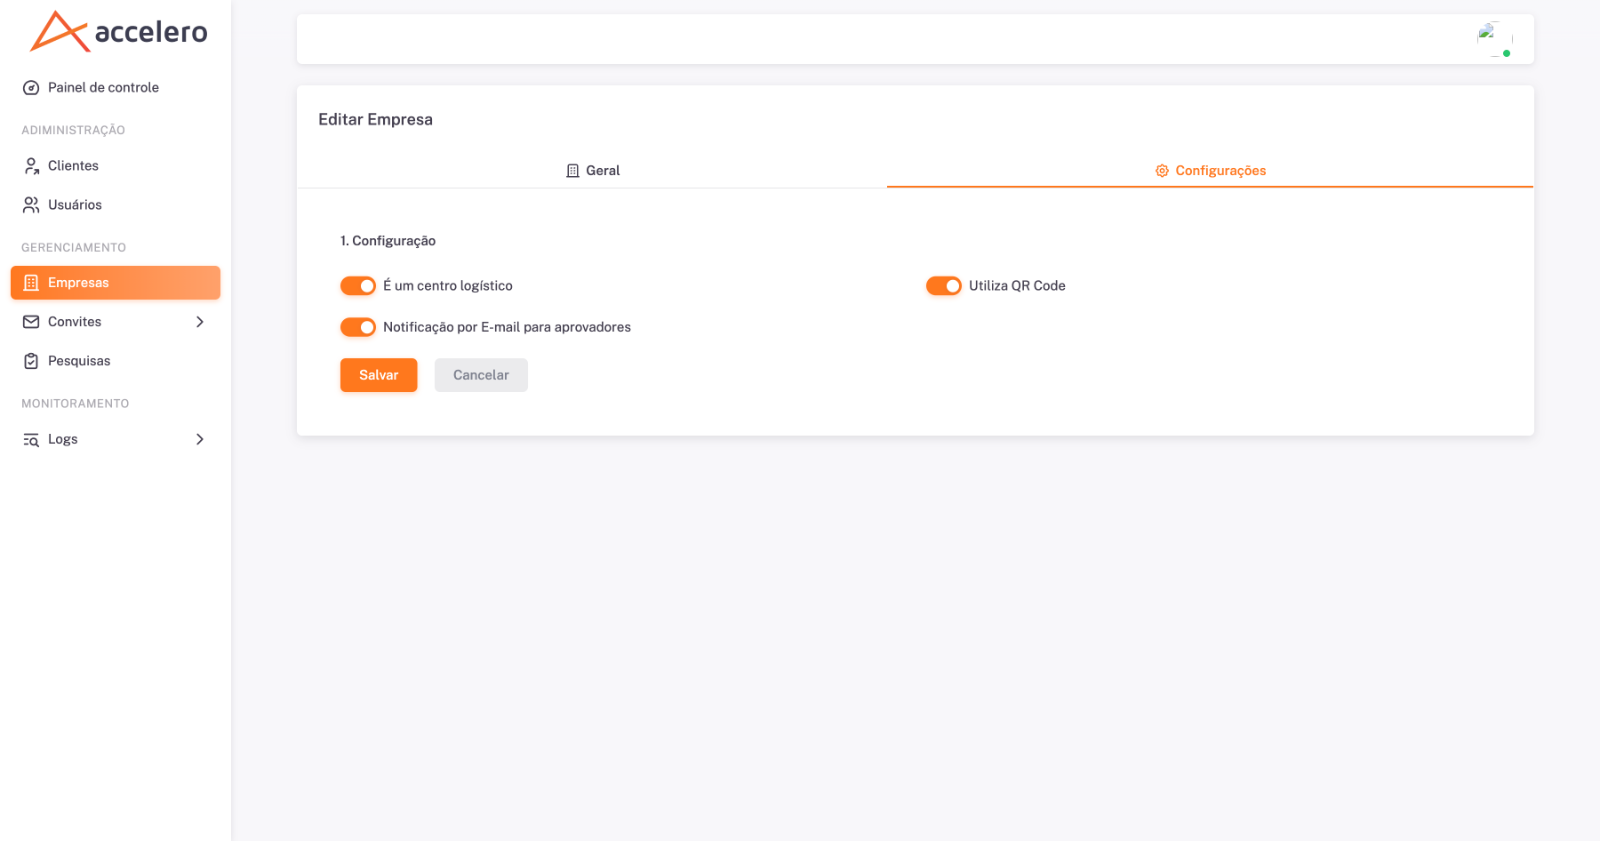The image size is (1600, 841).
Task: Open the user avatar in top bar
Action: 1494,39
